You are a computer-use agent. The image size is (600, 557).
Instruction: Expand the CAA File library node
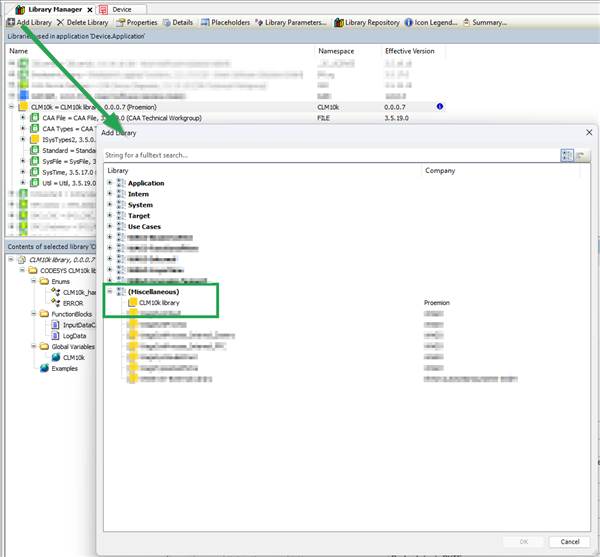click(22, 117)
